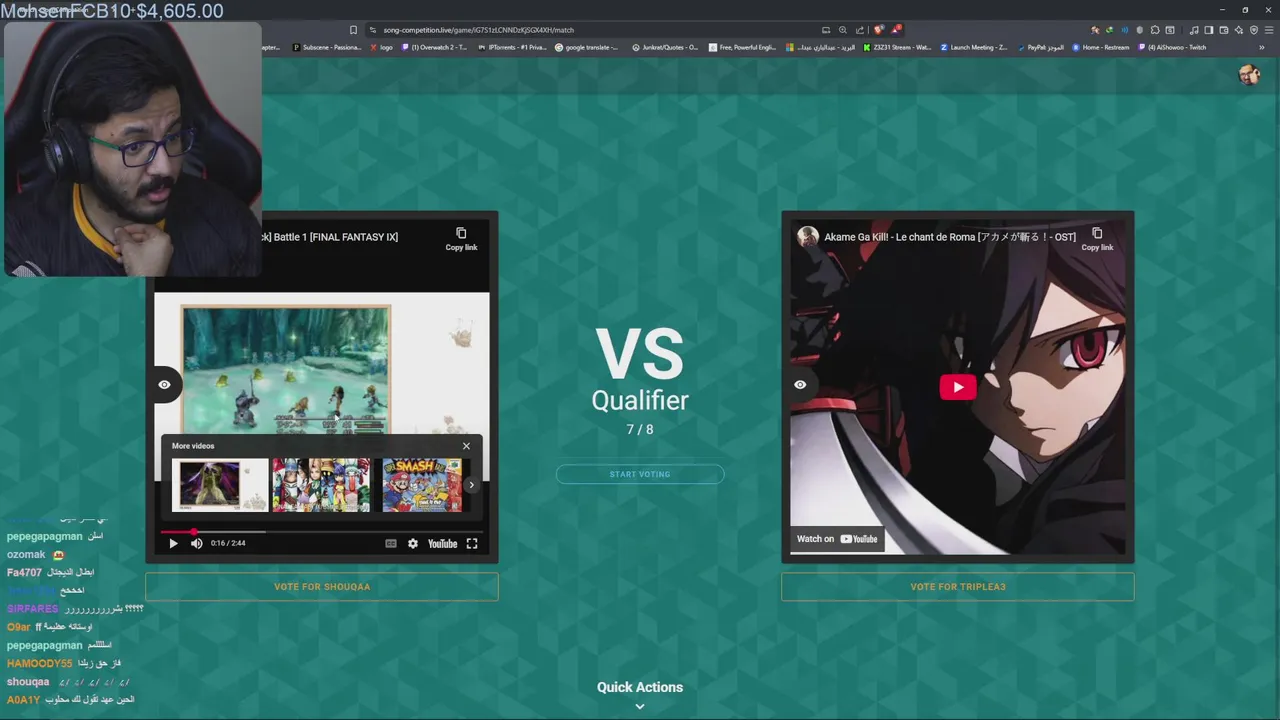
Task: Click the gray shield extension icon
Action: click(x=1139, y=30)
